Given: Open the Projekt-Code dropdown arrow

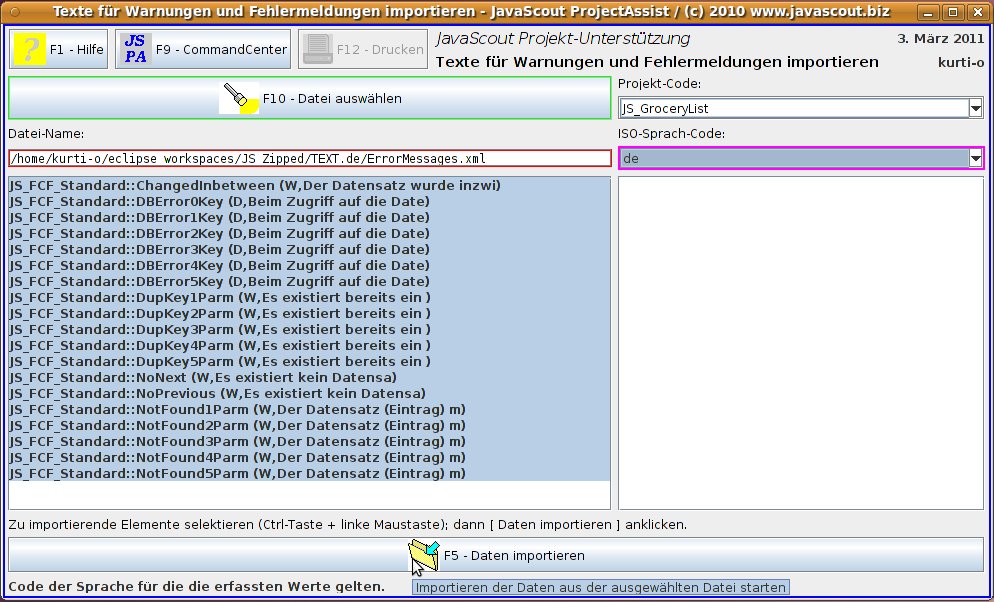Looking at the screenshot, I should (x=975, y=108).
